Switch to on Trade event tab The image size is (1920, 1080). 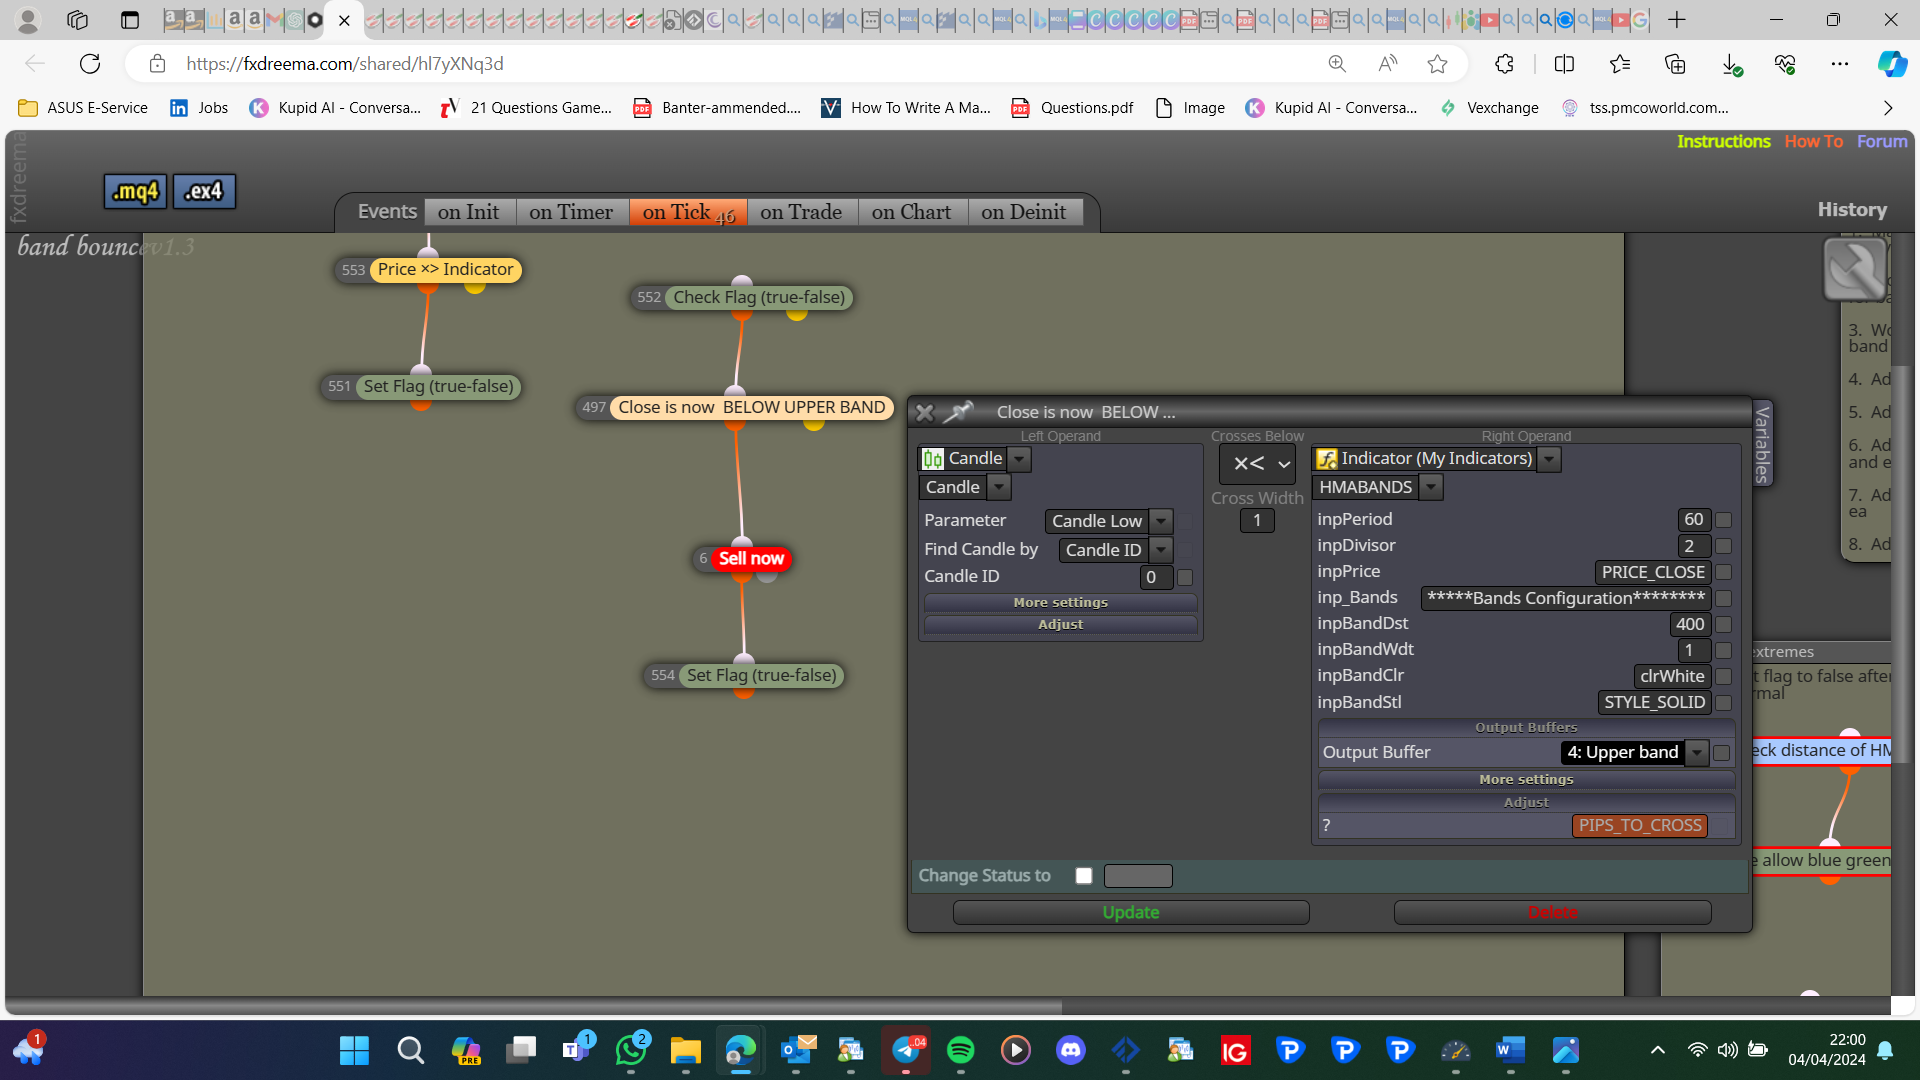click(801, 212)
